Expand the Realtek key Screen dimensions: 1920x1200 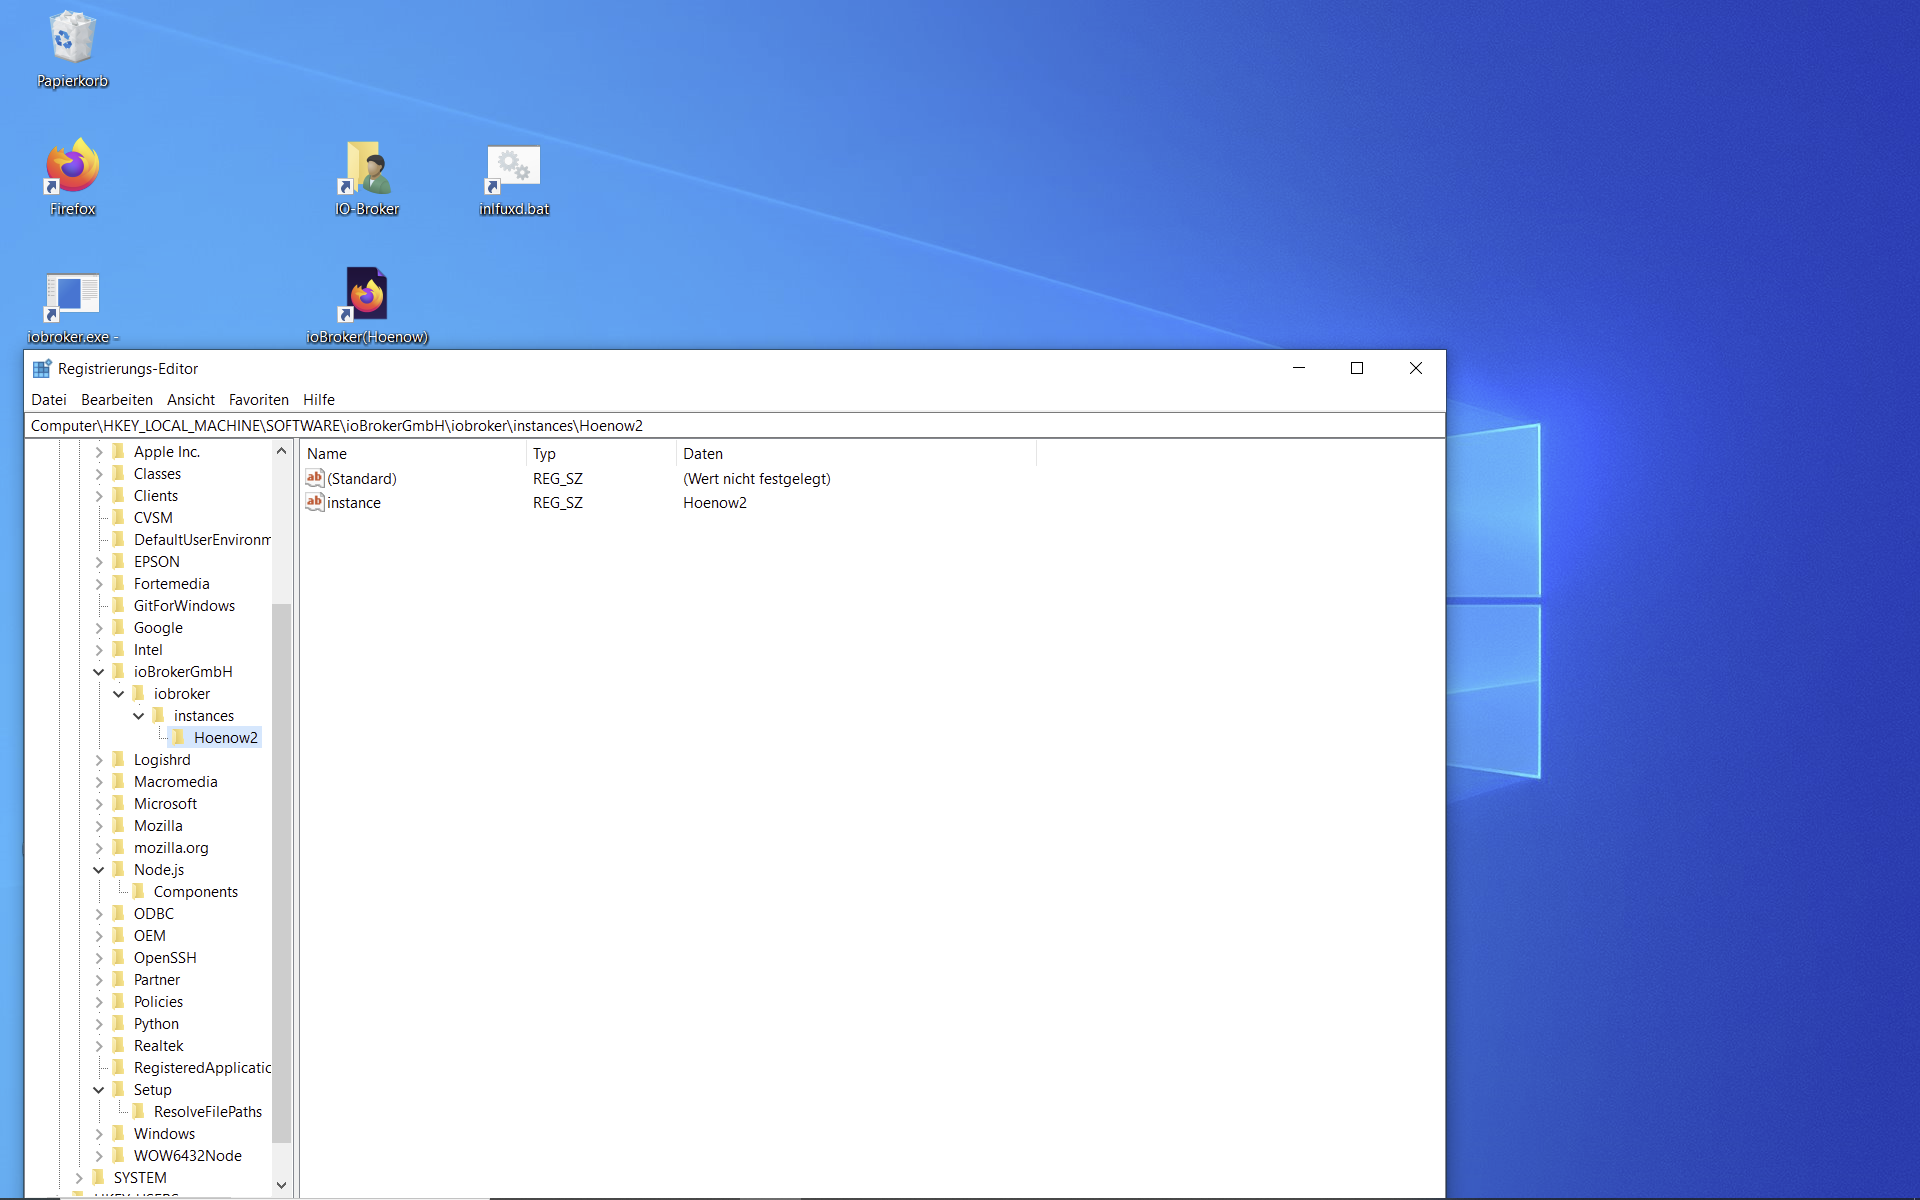pyautogui.click(x=99, y=1046)
